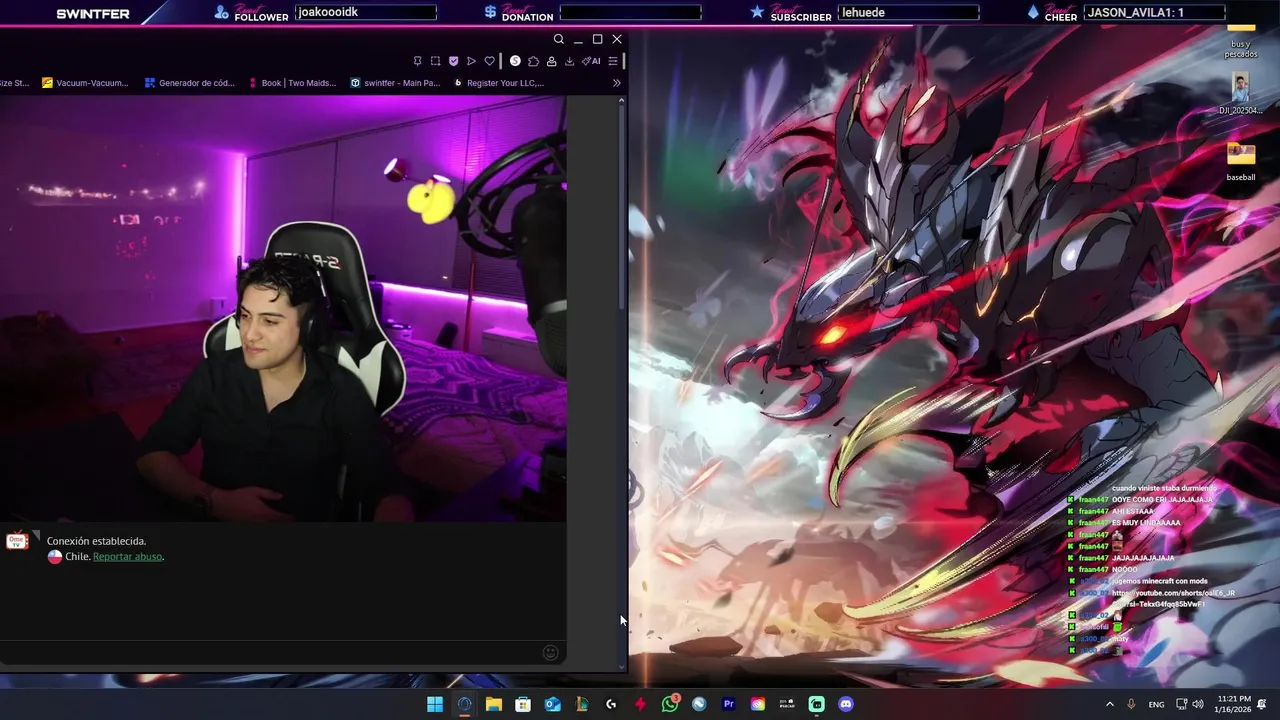
Task: Open the bus y pescados desktop folder
Action: point(1241,40)
